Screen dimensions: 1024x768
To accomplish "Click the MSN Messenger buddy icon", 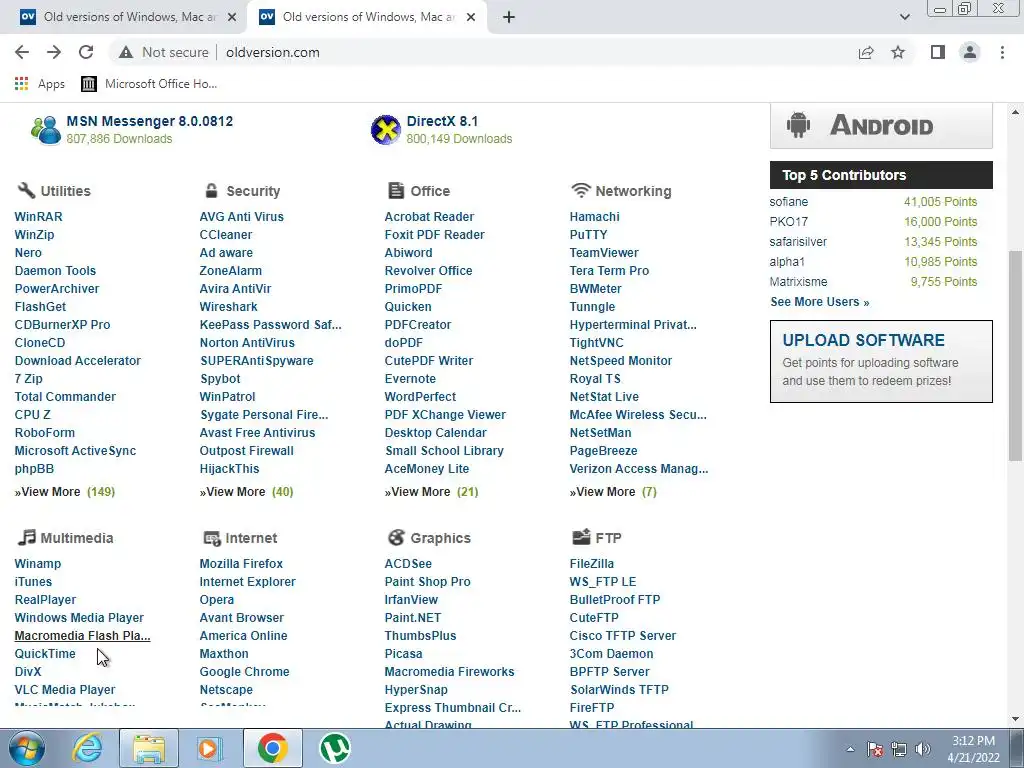I will 46,129.
